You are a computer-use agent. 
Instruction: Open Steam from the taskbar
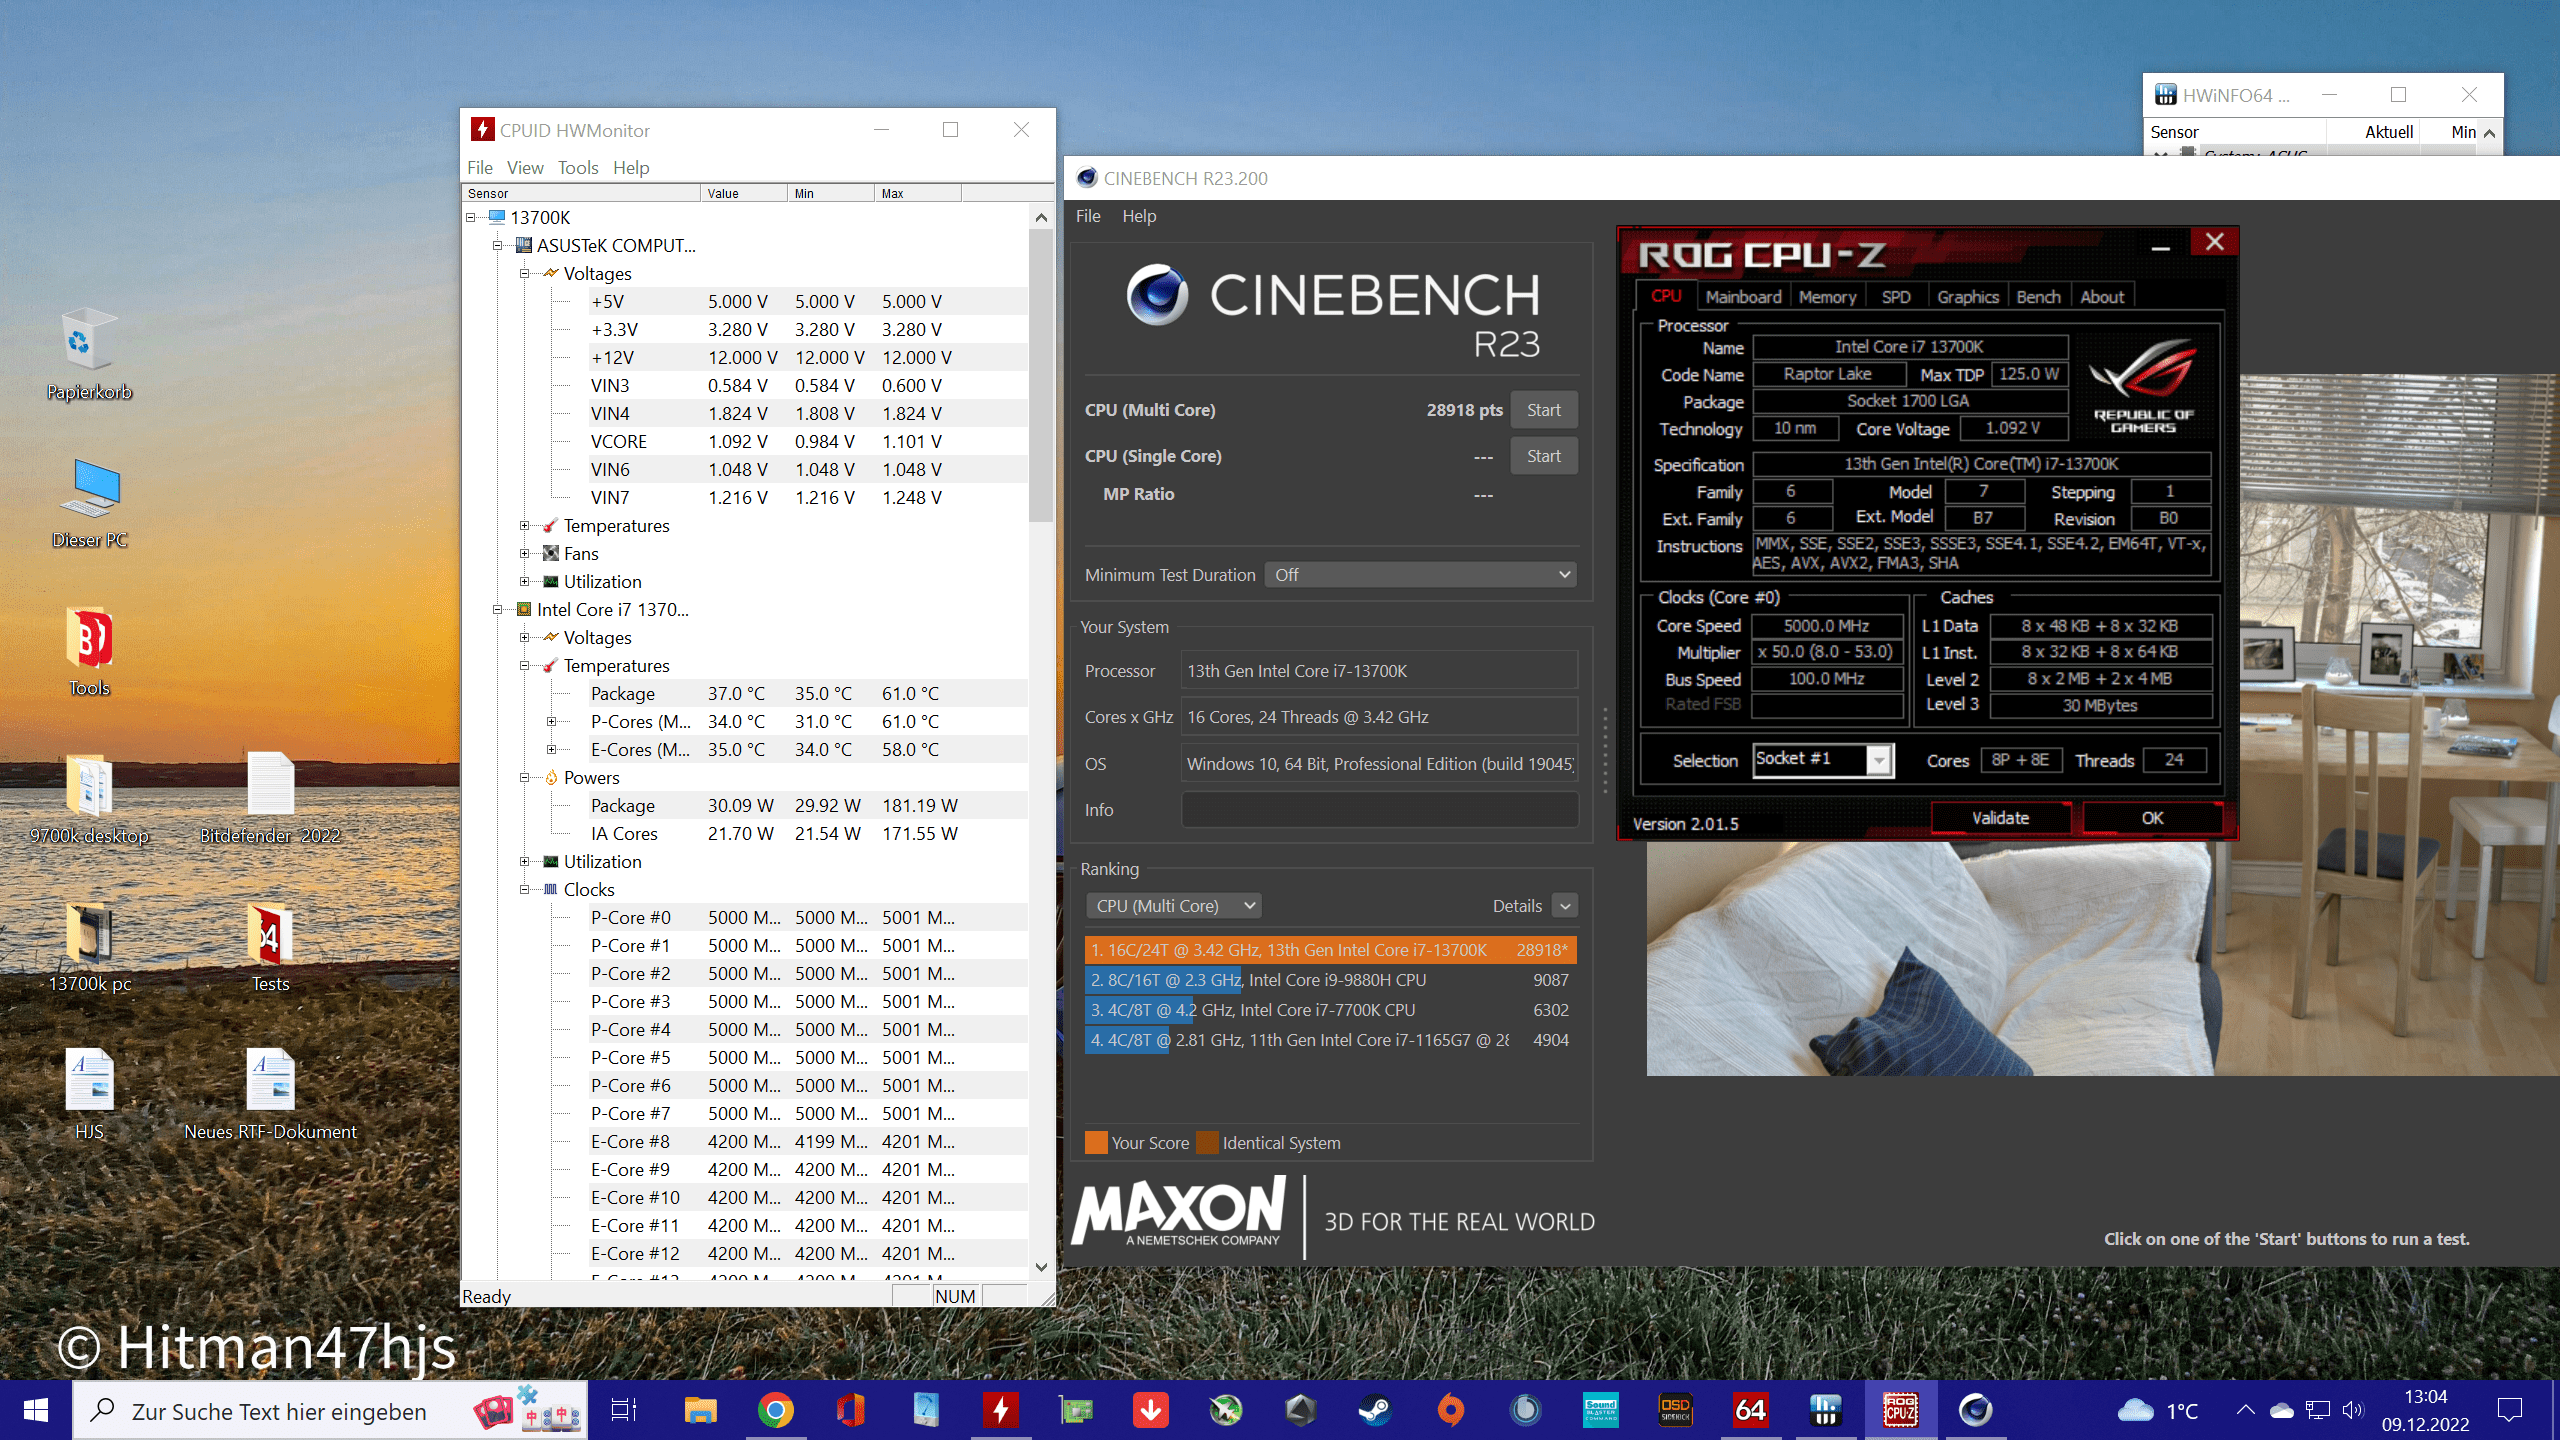pos(1375,1410)
